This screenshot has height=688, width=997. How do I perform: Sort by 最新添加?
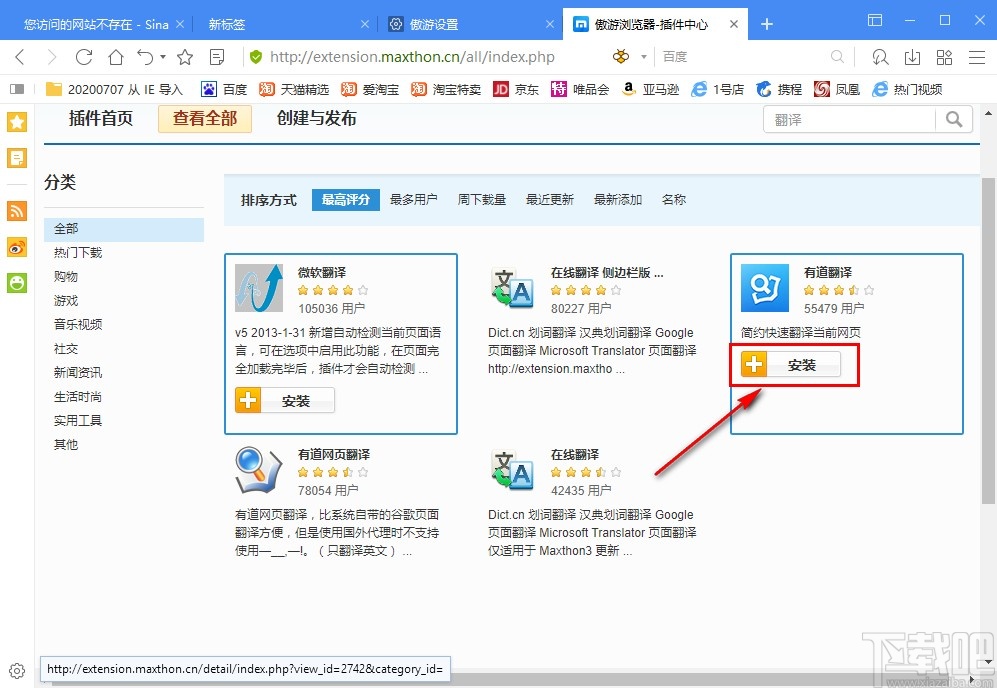point(617,200)
